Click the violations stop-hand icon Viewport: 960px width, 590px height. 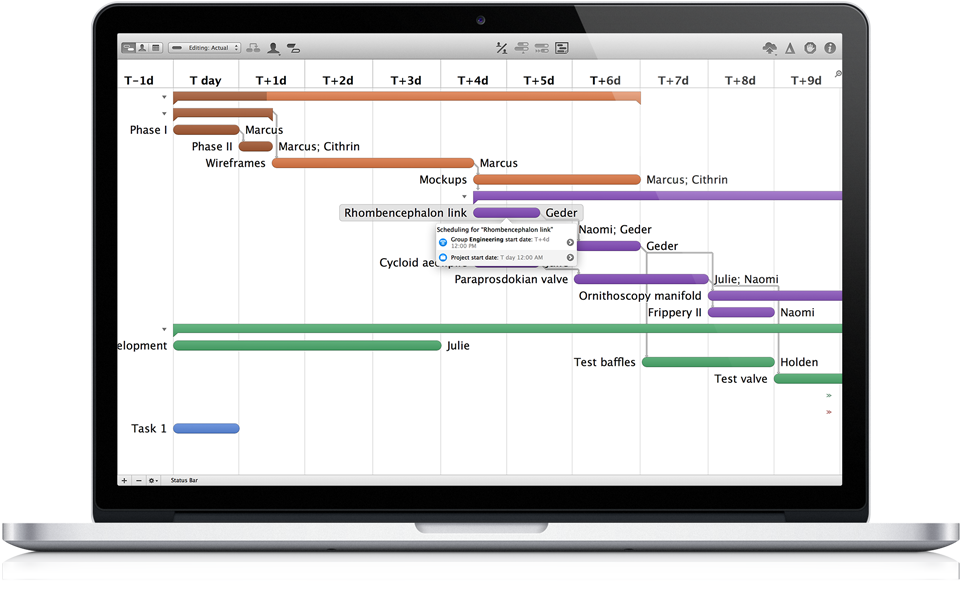click(810, 48)
